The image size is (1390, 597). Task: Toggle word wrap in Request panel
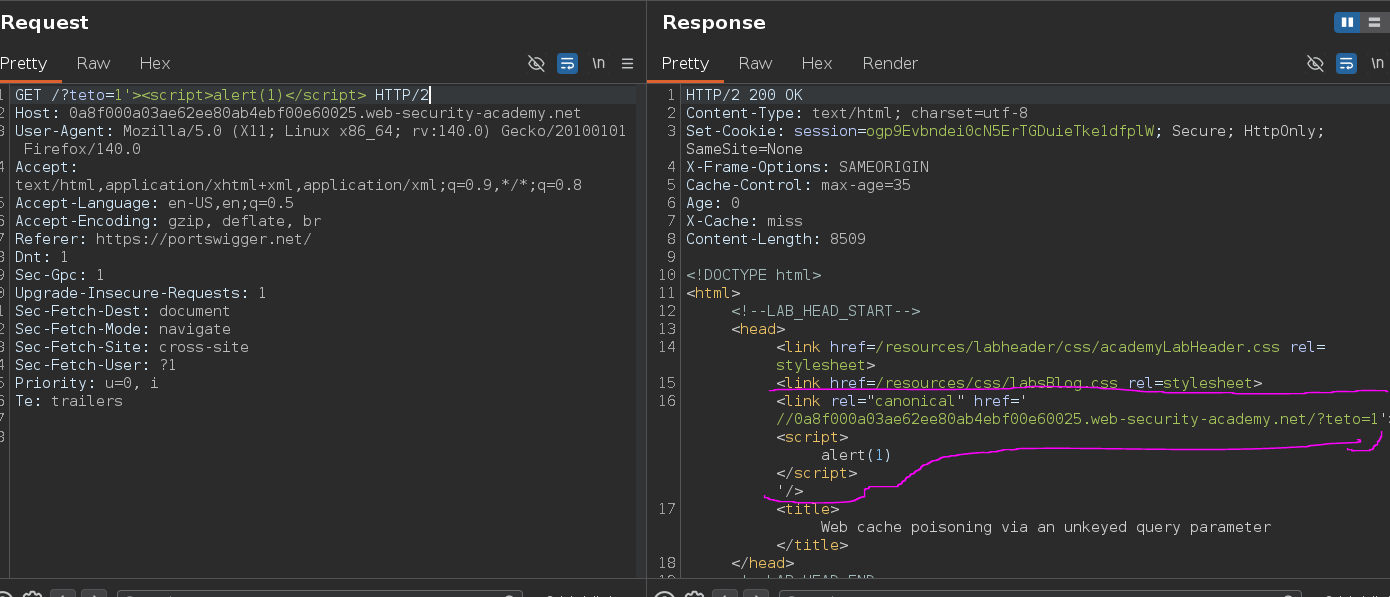pos(567,63)
